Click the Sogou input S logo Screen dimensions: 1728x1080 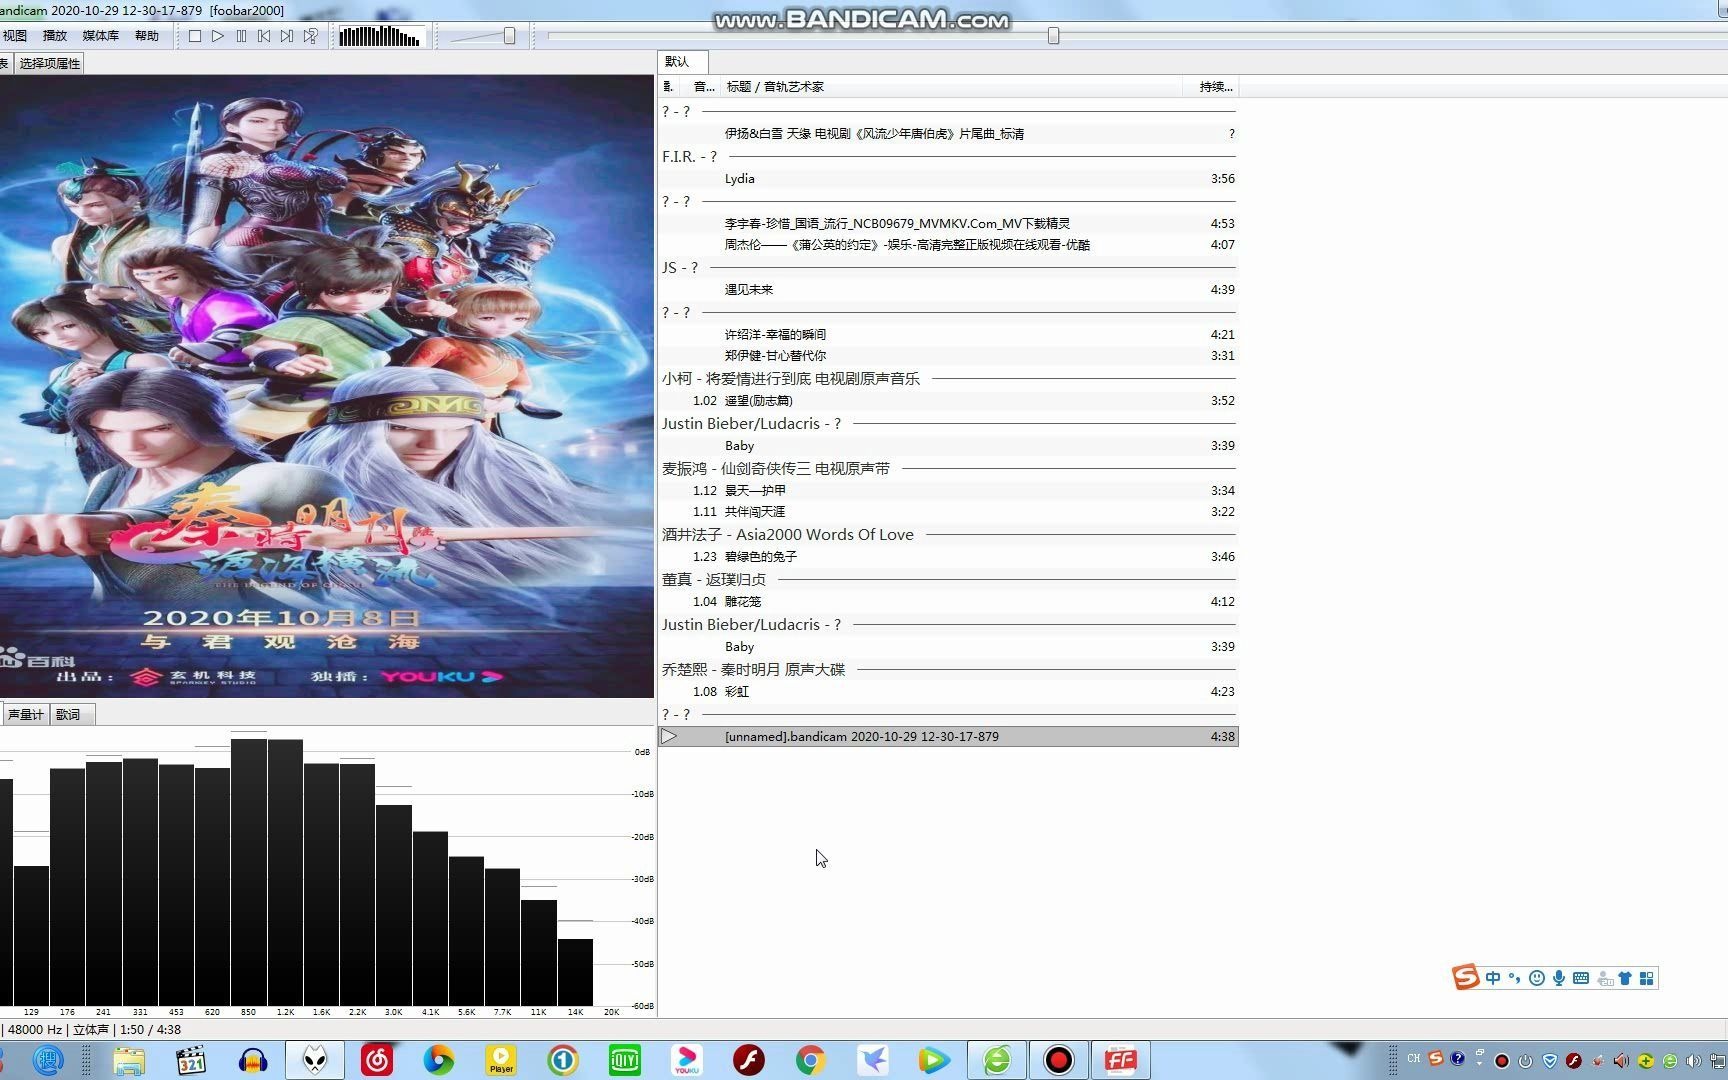1466,977
